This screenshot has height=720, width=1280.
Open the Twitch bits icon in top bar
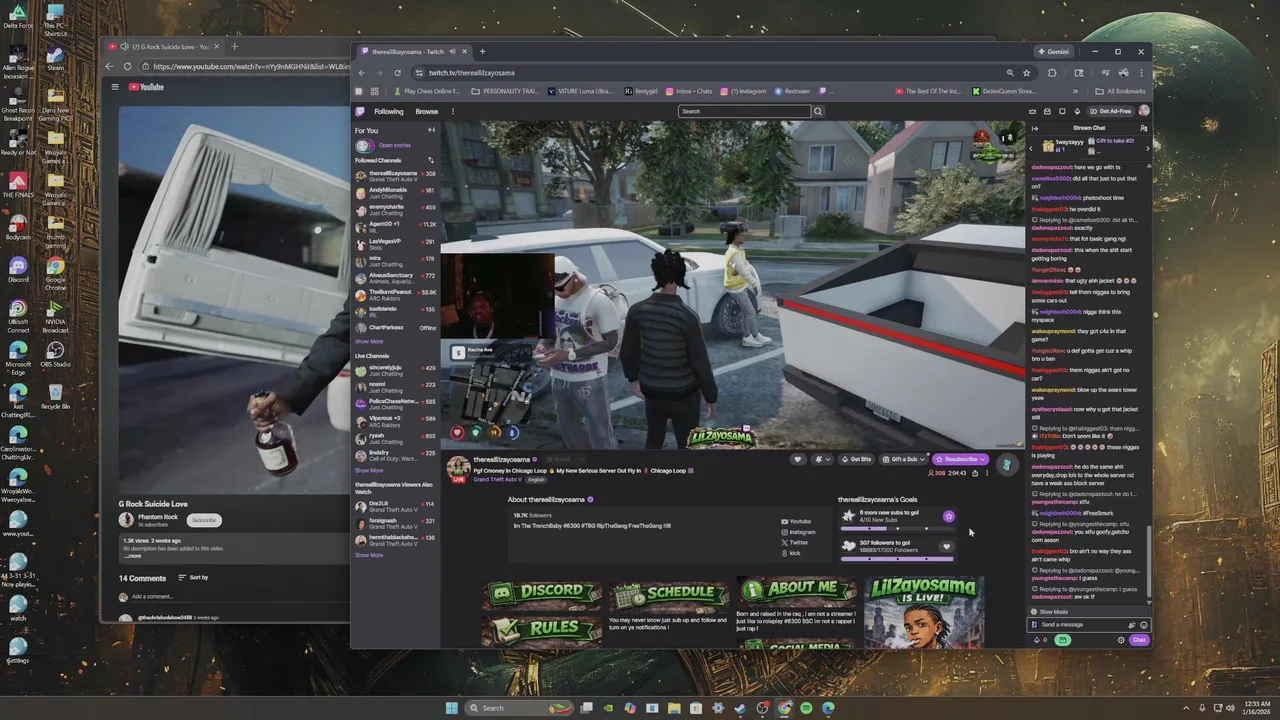point(1077,111)
